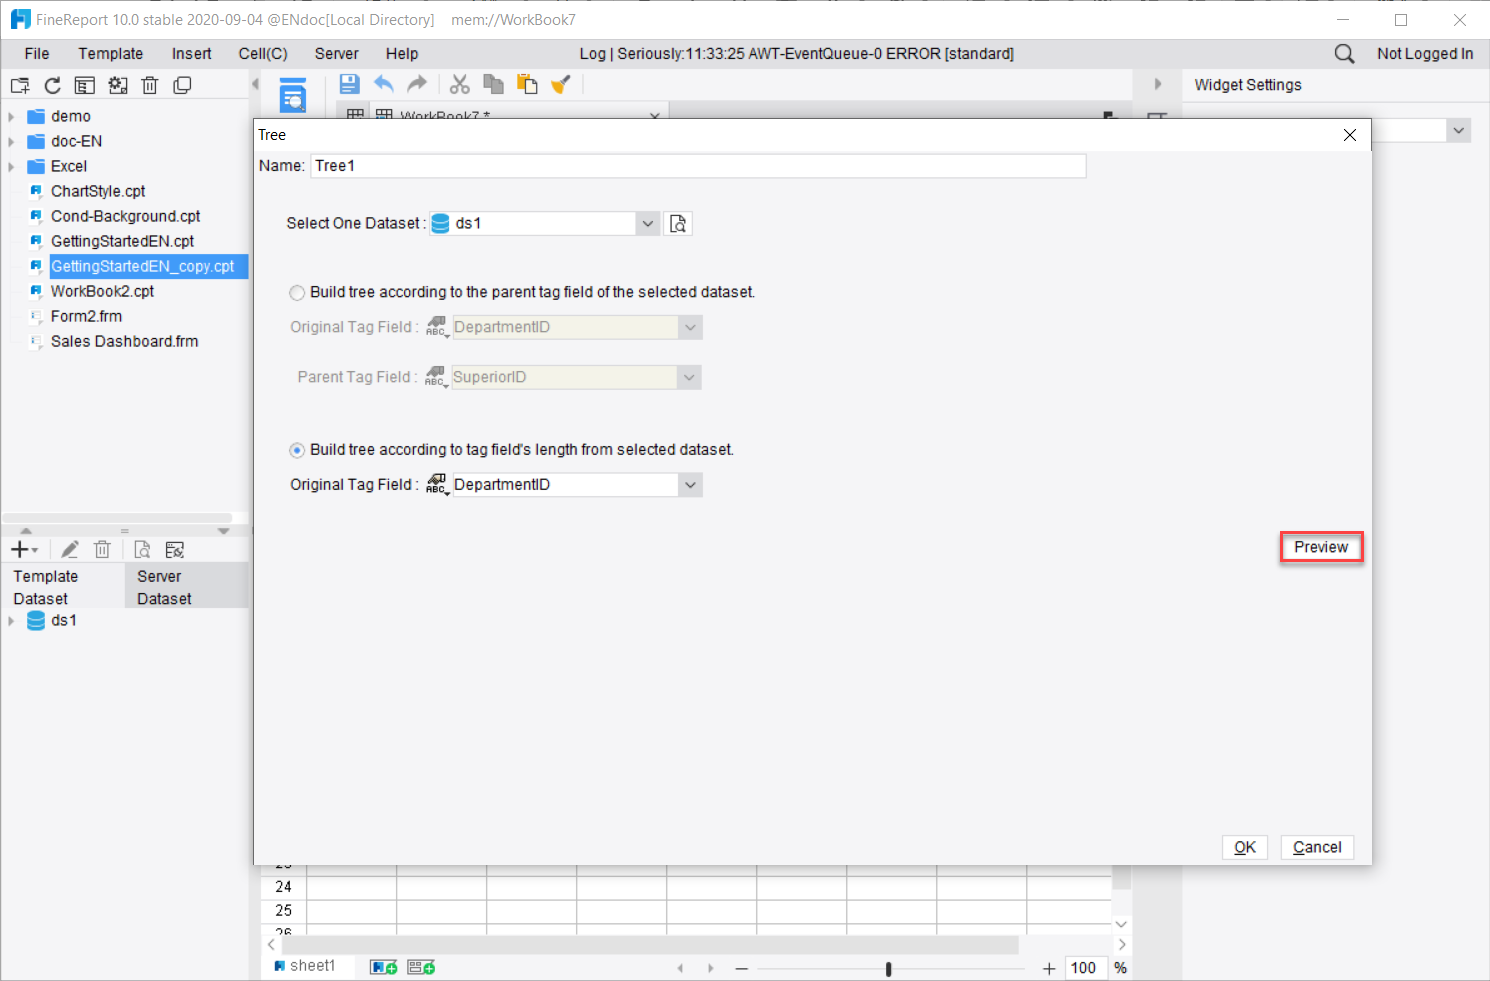Select 'Build tree according to parent tag field' option

point(297,292)
